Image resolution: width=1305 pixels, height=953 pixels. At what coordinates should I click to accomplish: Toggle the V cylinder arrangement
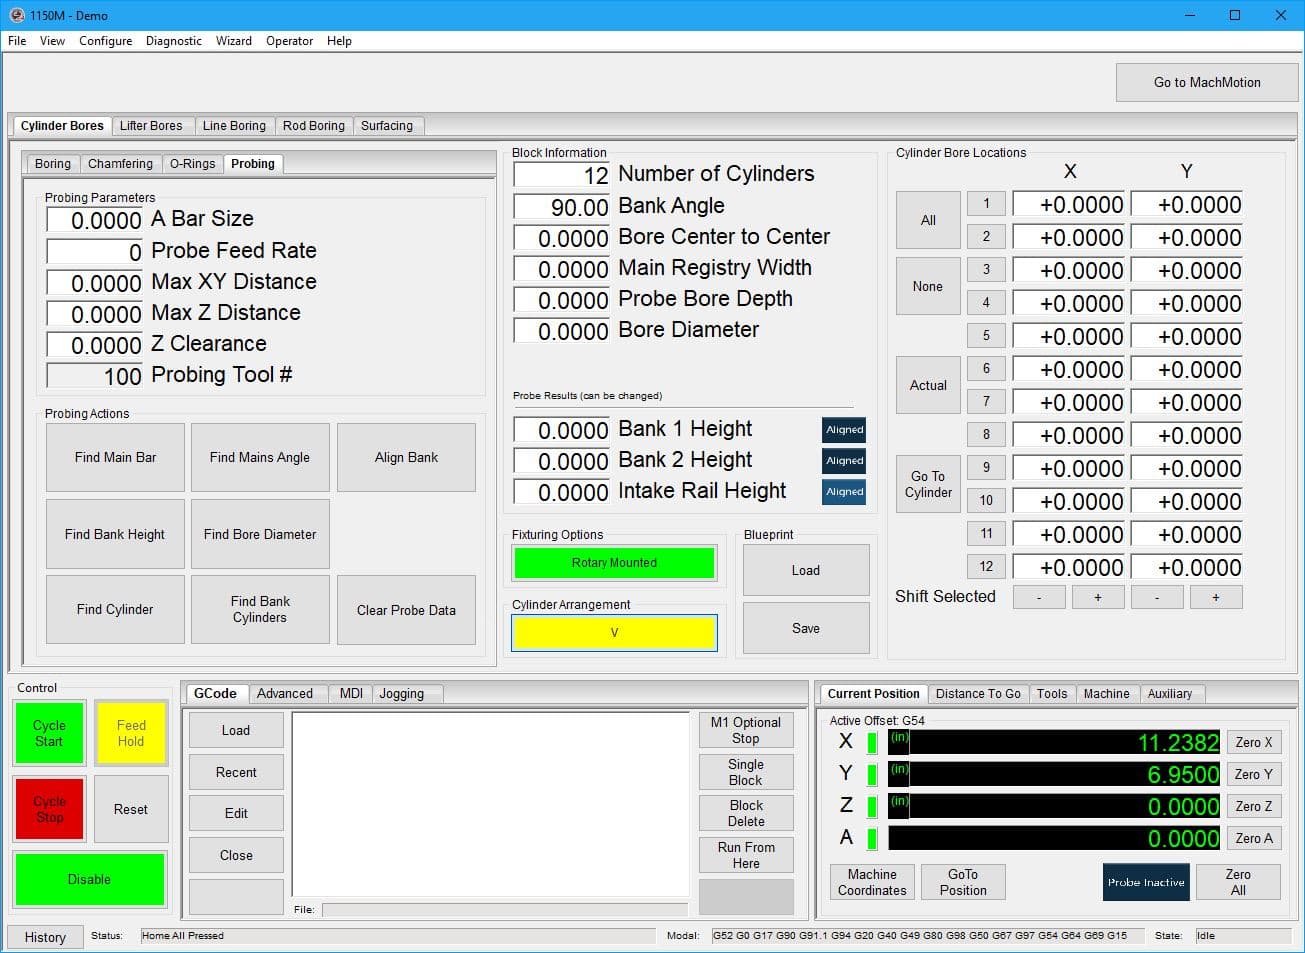click(613, 632)
